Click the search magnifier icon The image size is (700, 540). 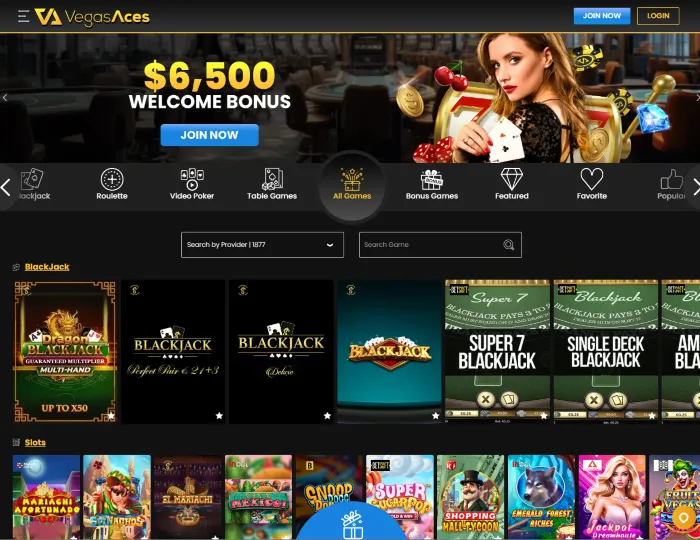pyautogui.click(x=508, y=245)
